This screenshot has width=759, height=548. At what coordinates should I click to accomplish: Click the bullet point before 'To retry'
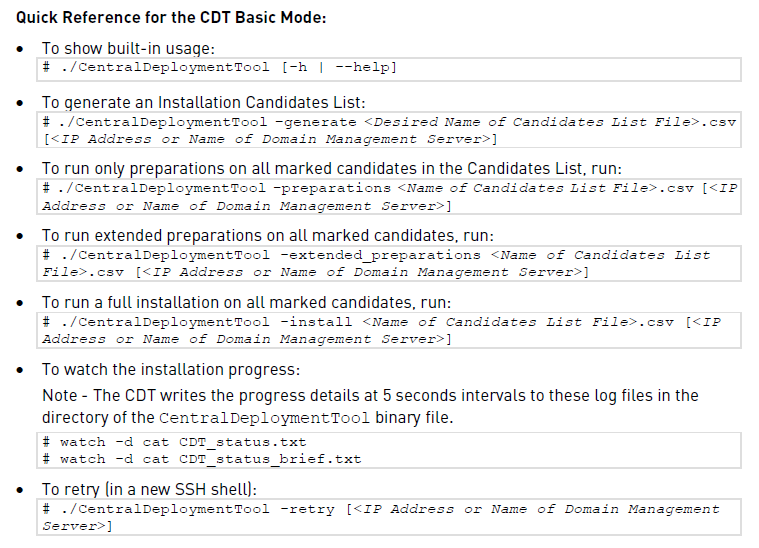pos(20,490)
